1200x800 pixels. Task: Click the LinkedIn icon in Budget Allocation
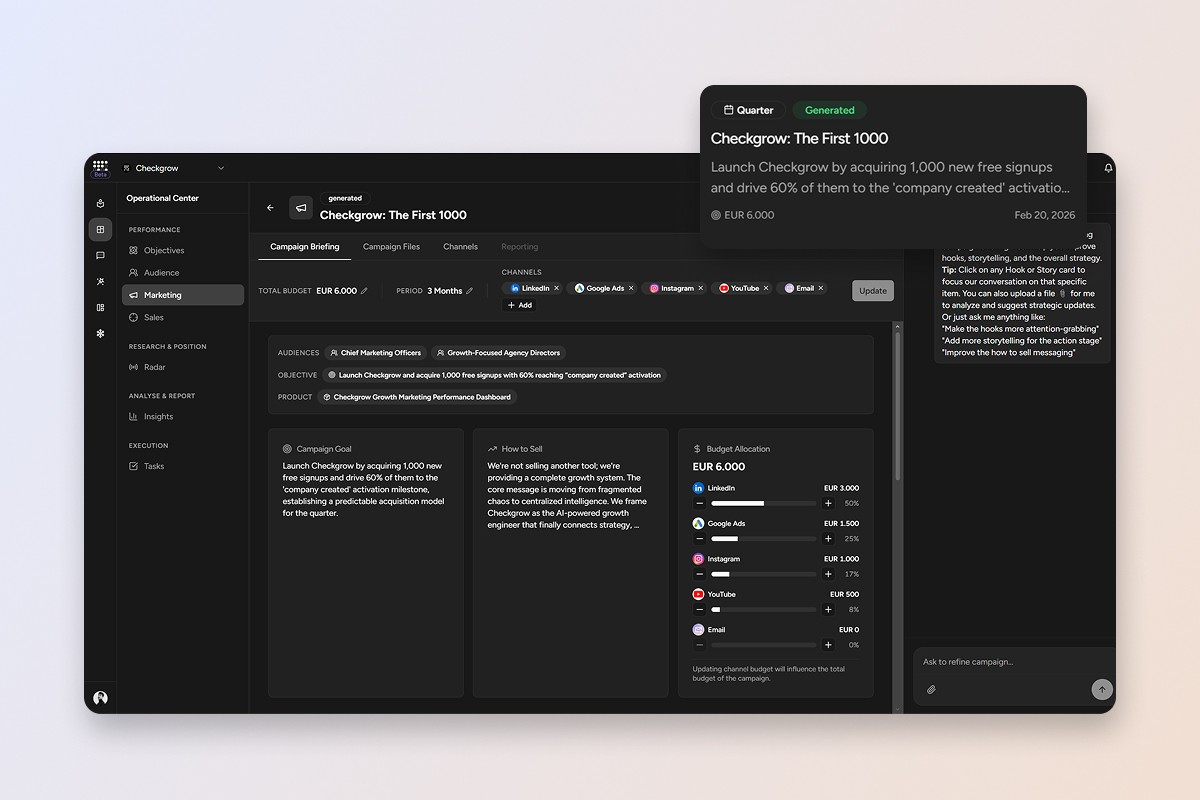click(698, 488)
